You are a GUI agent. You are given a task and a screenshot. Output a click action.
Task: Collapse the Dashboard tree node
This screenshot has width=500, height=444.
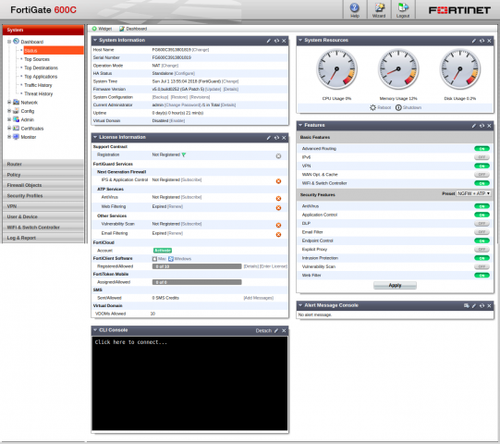coord(9,42)
